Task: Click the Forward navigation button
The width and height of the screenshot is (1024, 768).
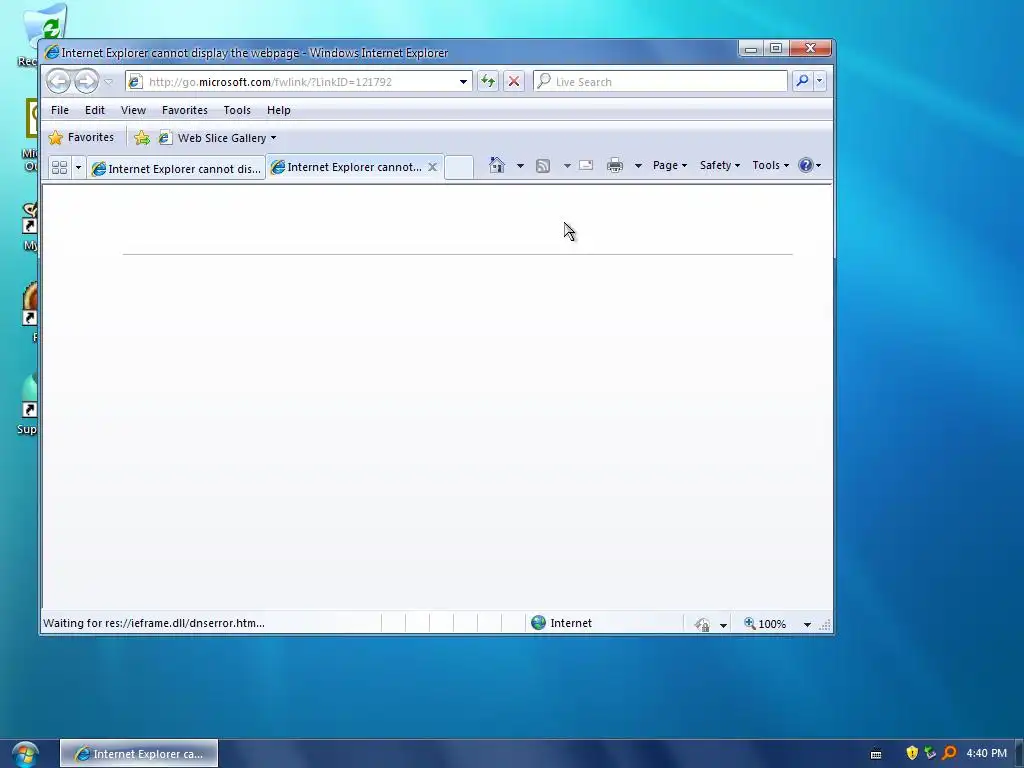Action: point(86,82)
